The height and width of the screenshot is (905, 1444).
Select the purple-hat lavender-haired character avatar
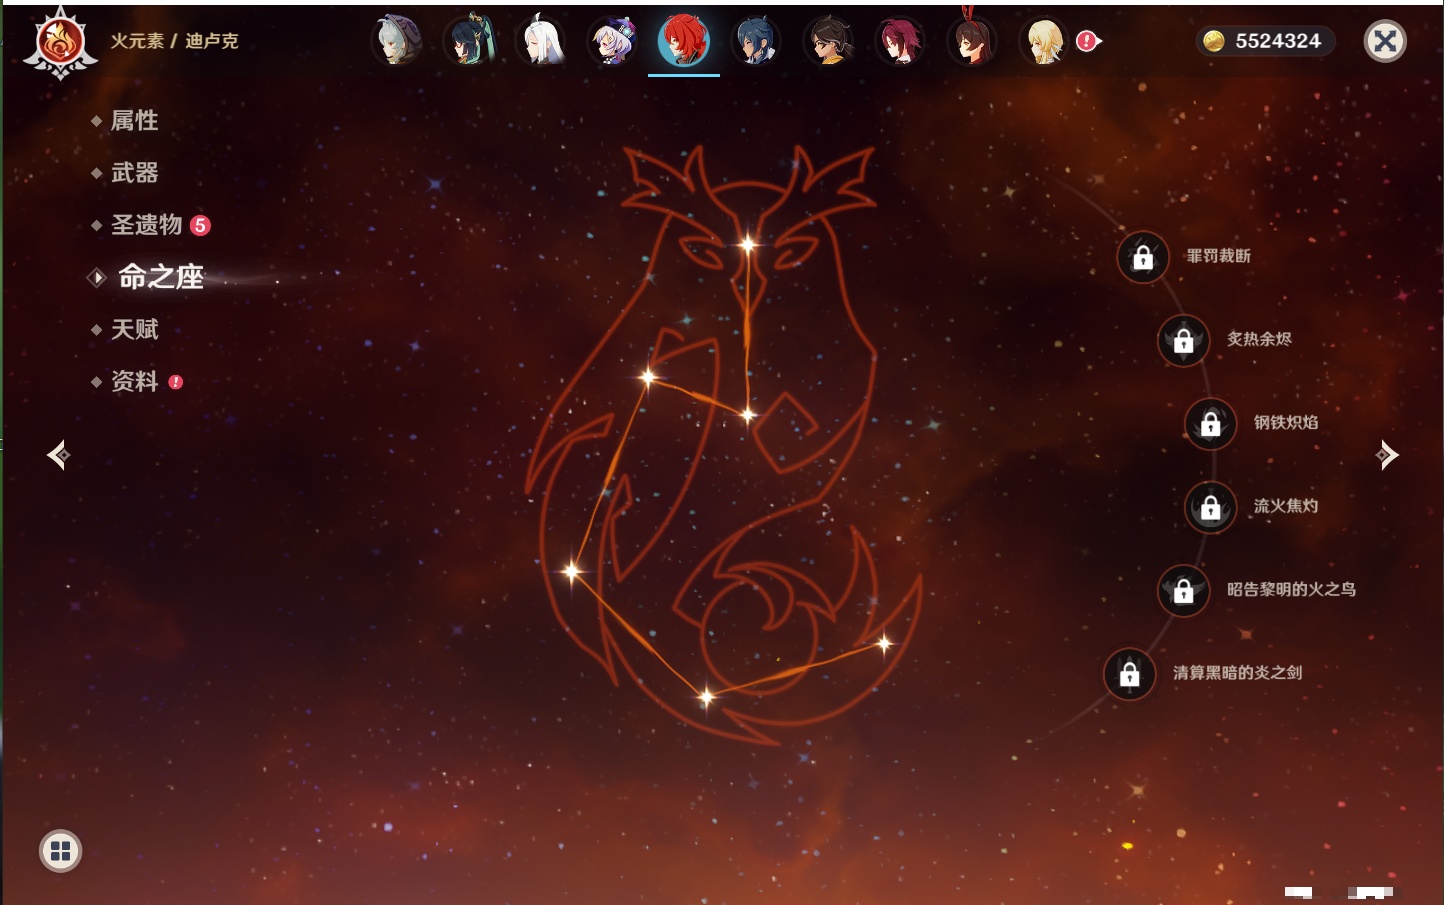(613, 41)
